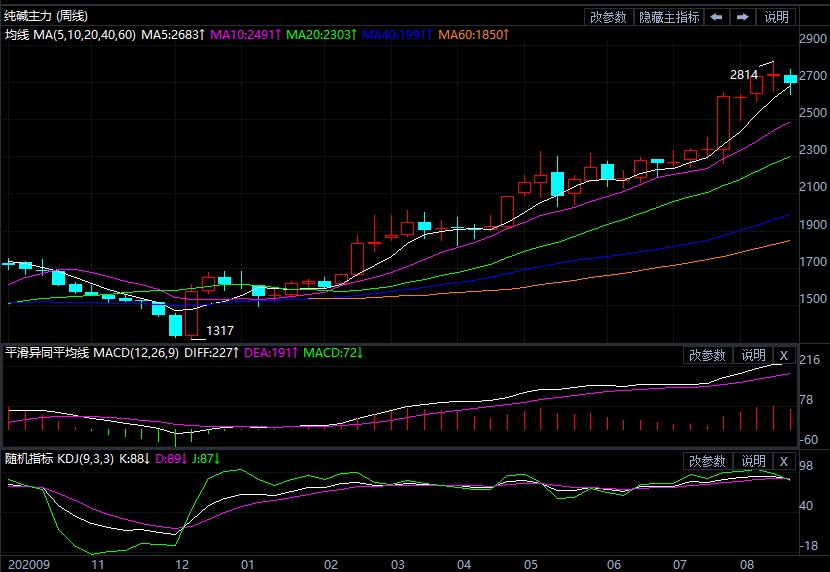
Task: Click the DEA:191 value
Action: pyautogui.click(x=270, y=352)
